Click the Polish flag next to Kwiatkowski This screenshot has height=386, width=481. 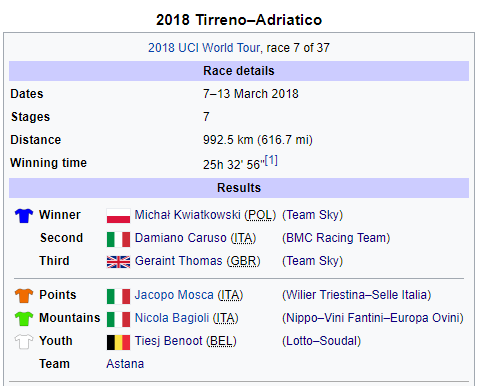[118, 216]
